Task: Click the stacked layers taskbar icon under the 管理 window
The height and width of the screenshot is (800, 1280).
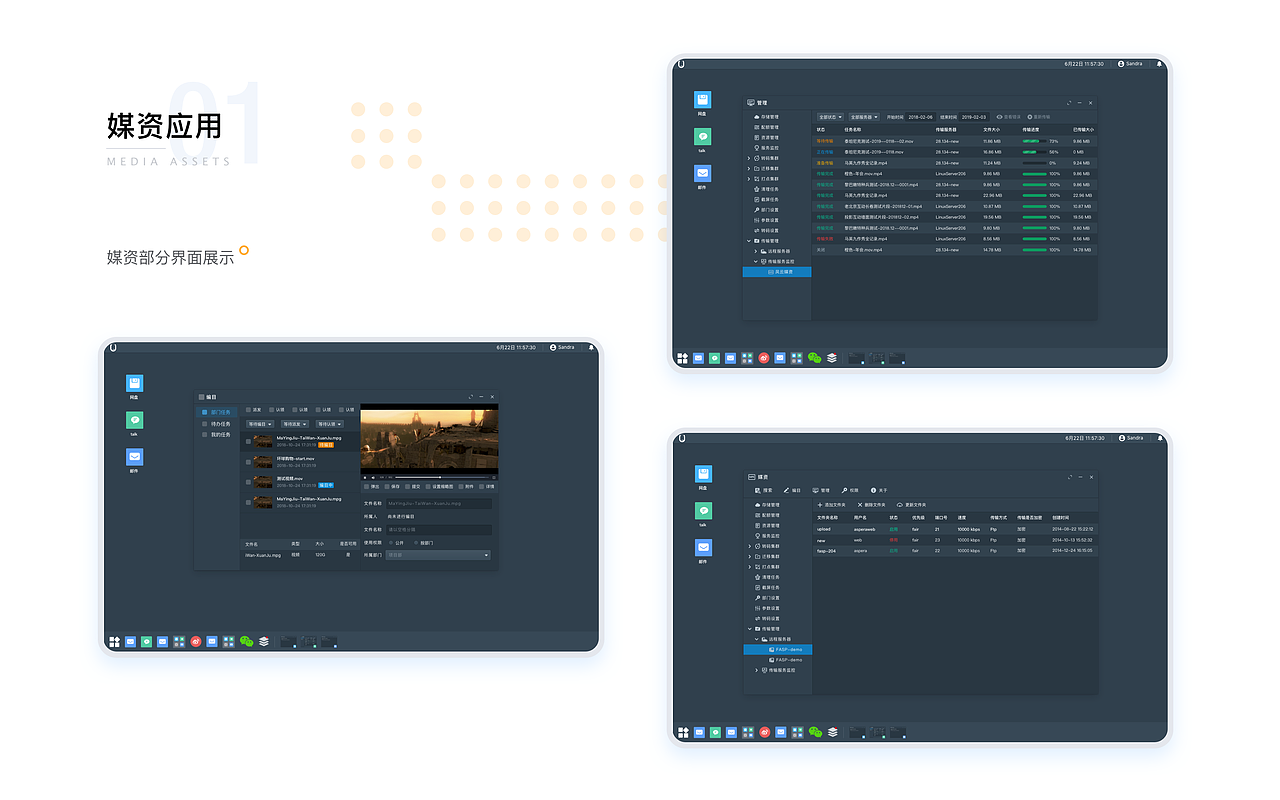Action: tap(832, 357)
